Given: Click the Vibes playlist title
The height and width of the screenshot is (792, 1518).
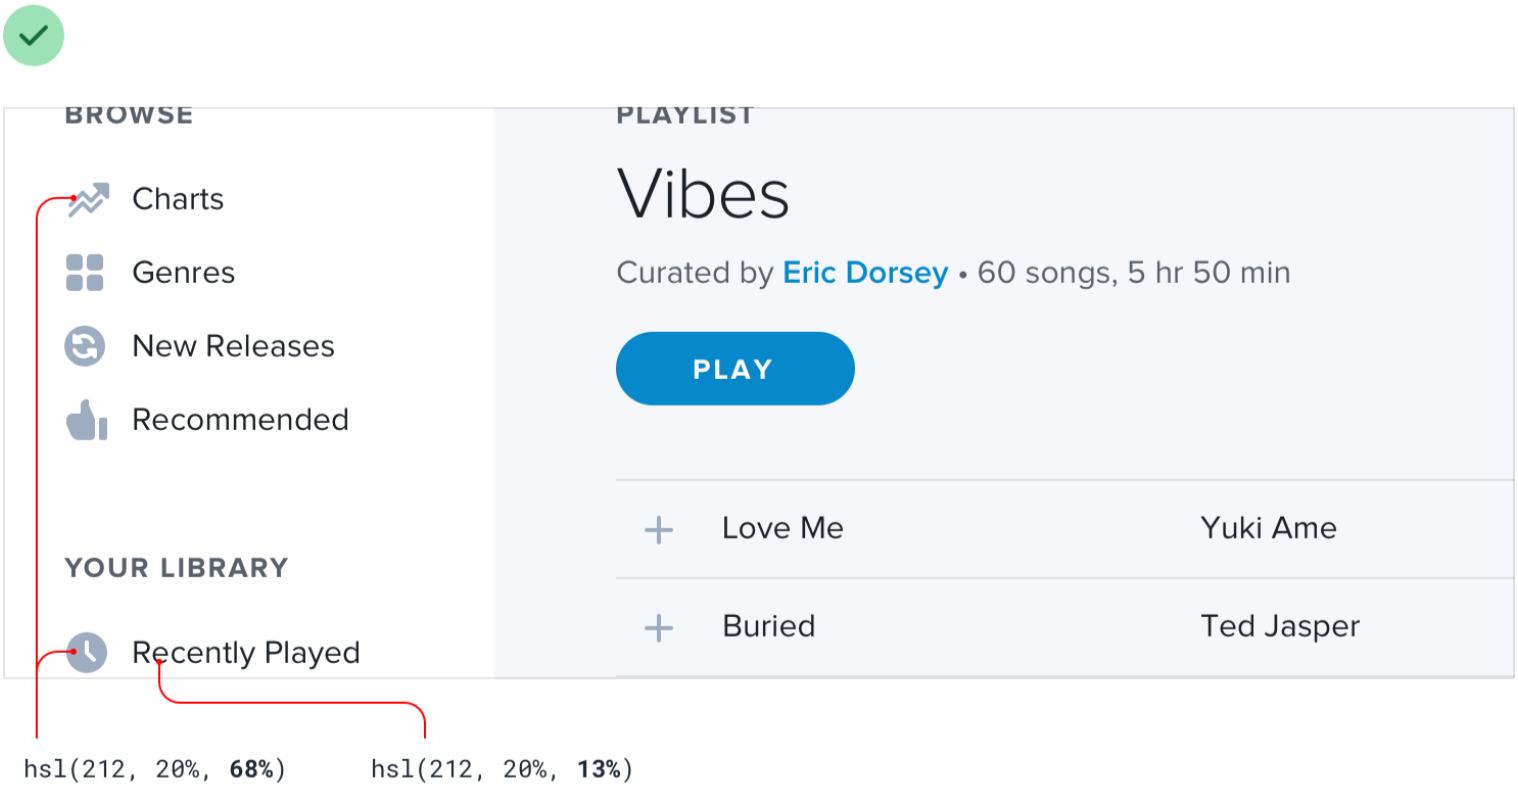Looking at the screenshot, I should [703, 194].
